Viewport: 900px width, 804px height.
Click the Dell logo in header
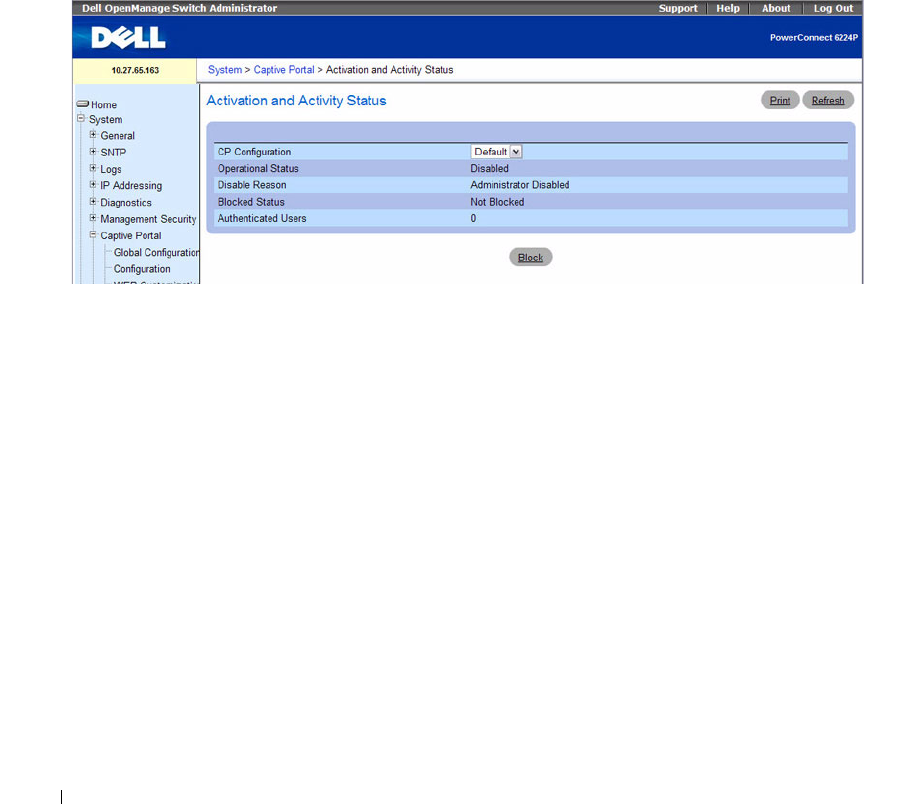(128, 38)
